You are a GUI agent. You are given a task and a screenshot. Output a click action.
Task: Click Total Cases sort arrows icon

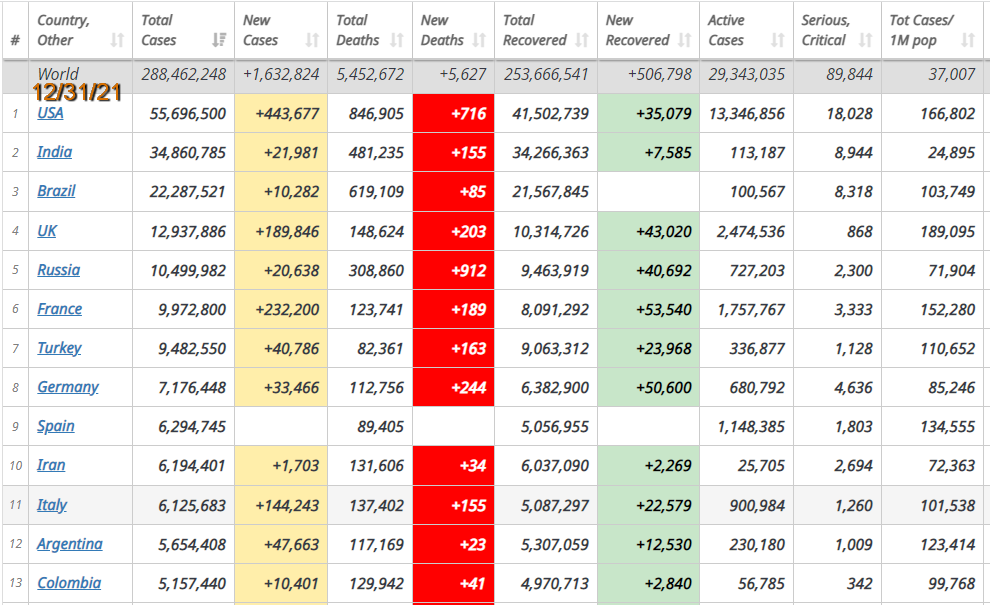(x=218, y=40)
